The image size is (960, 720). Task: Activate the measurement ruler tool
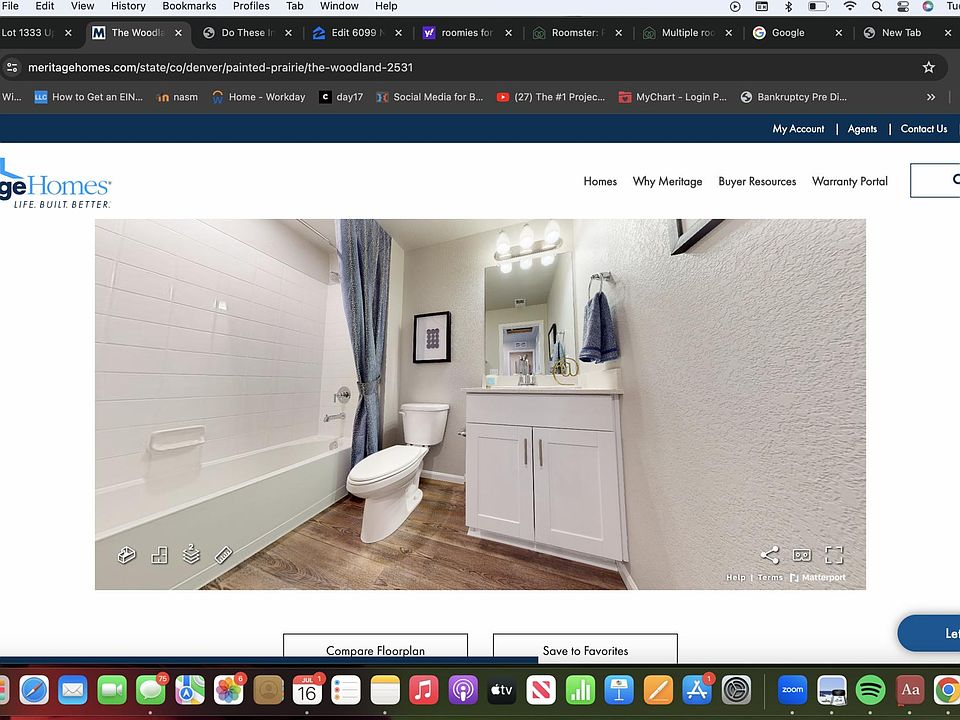pyautogui.click(x=224, y=555)
